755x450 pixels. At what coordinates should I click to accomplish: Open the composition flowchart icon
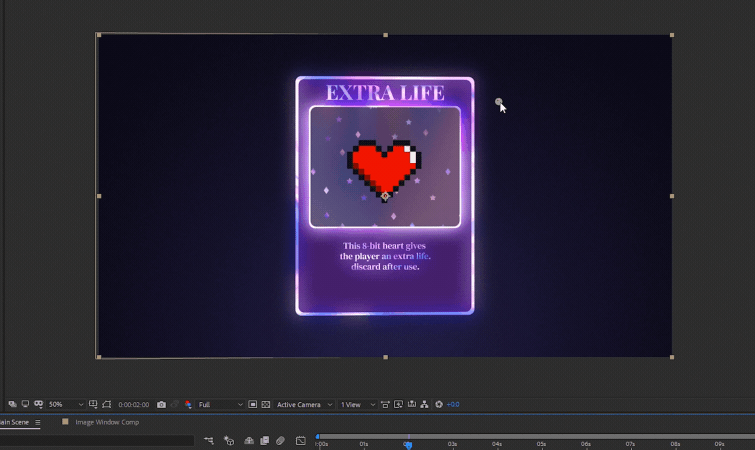point(425,405)
